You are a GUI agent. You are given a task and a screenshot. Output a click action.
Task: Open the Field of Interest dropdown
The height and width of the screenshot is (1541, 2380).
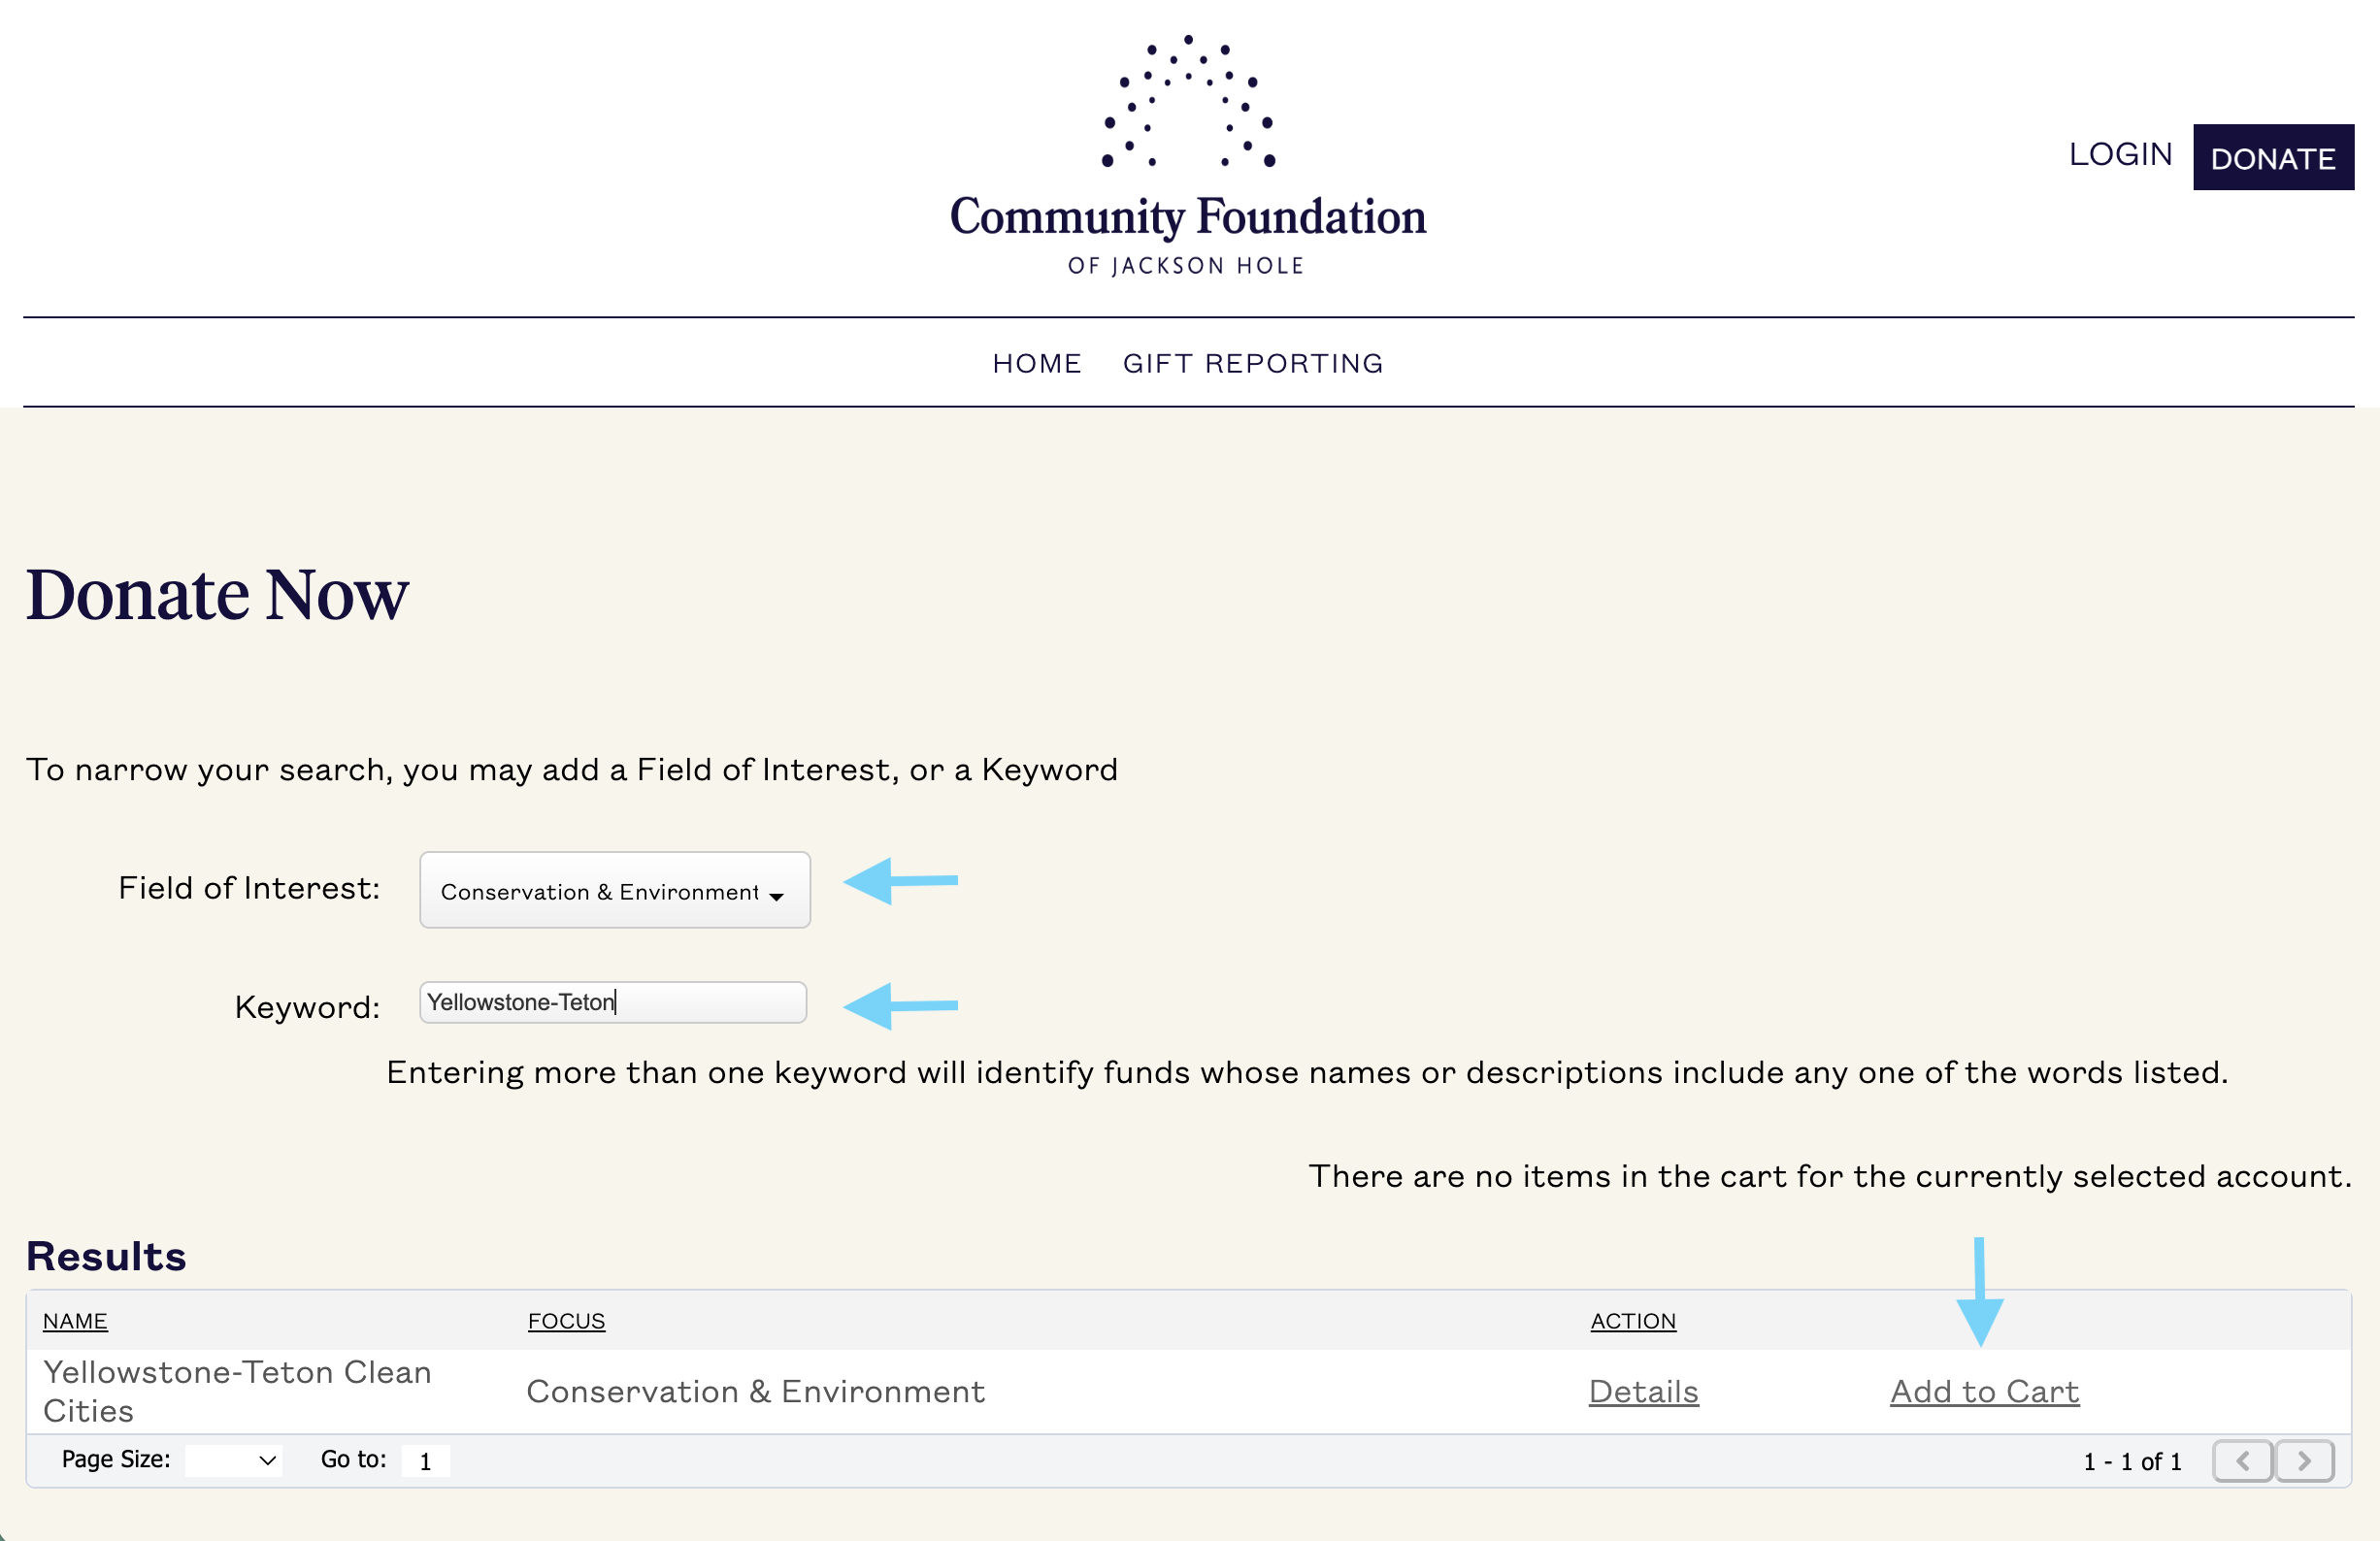tap(615, 890)
